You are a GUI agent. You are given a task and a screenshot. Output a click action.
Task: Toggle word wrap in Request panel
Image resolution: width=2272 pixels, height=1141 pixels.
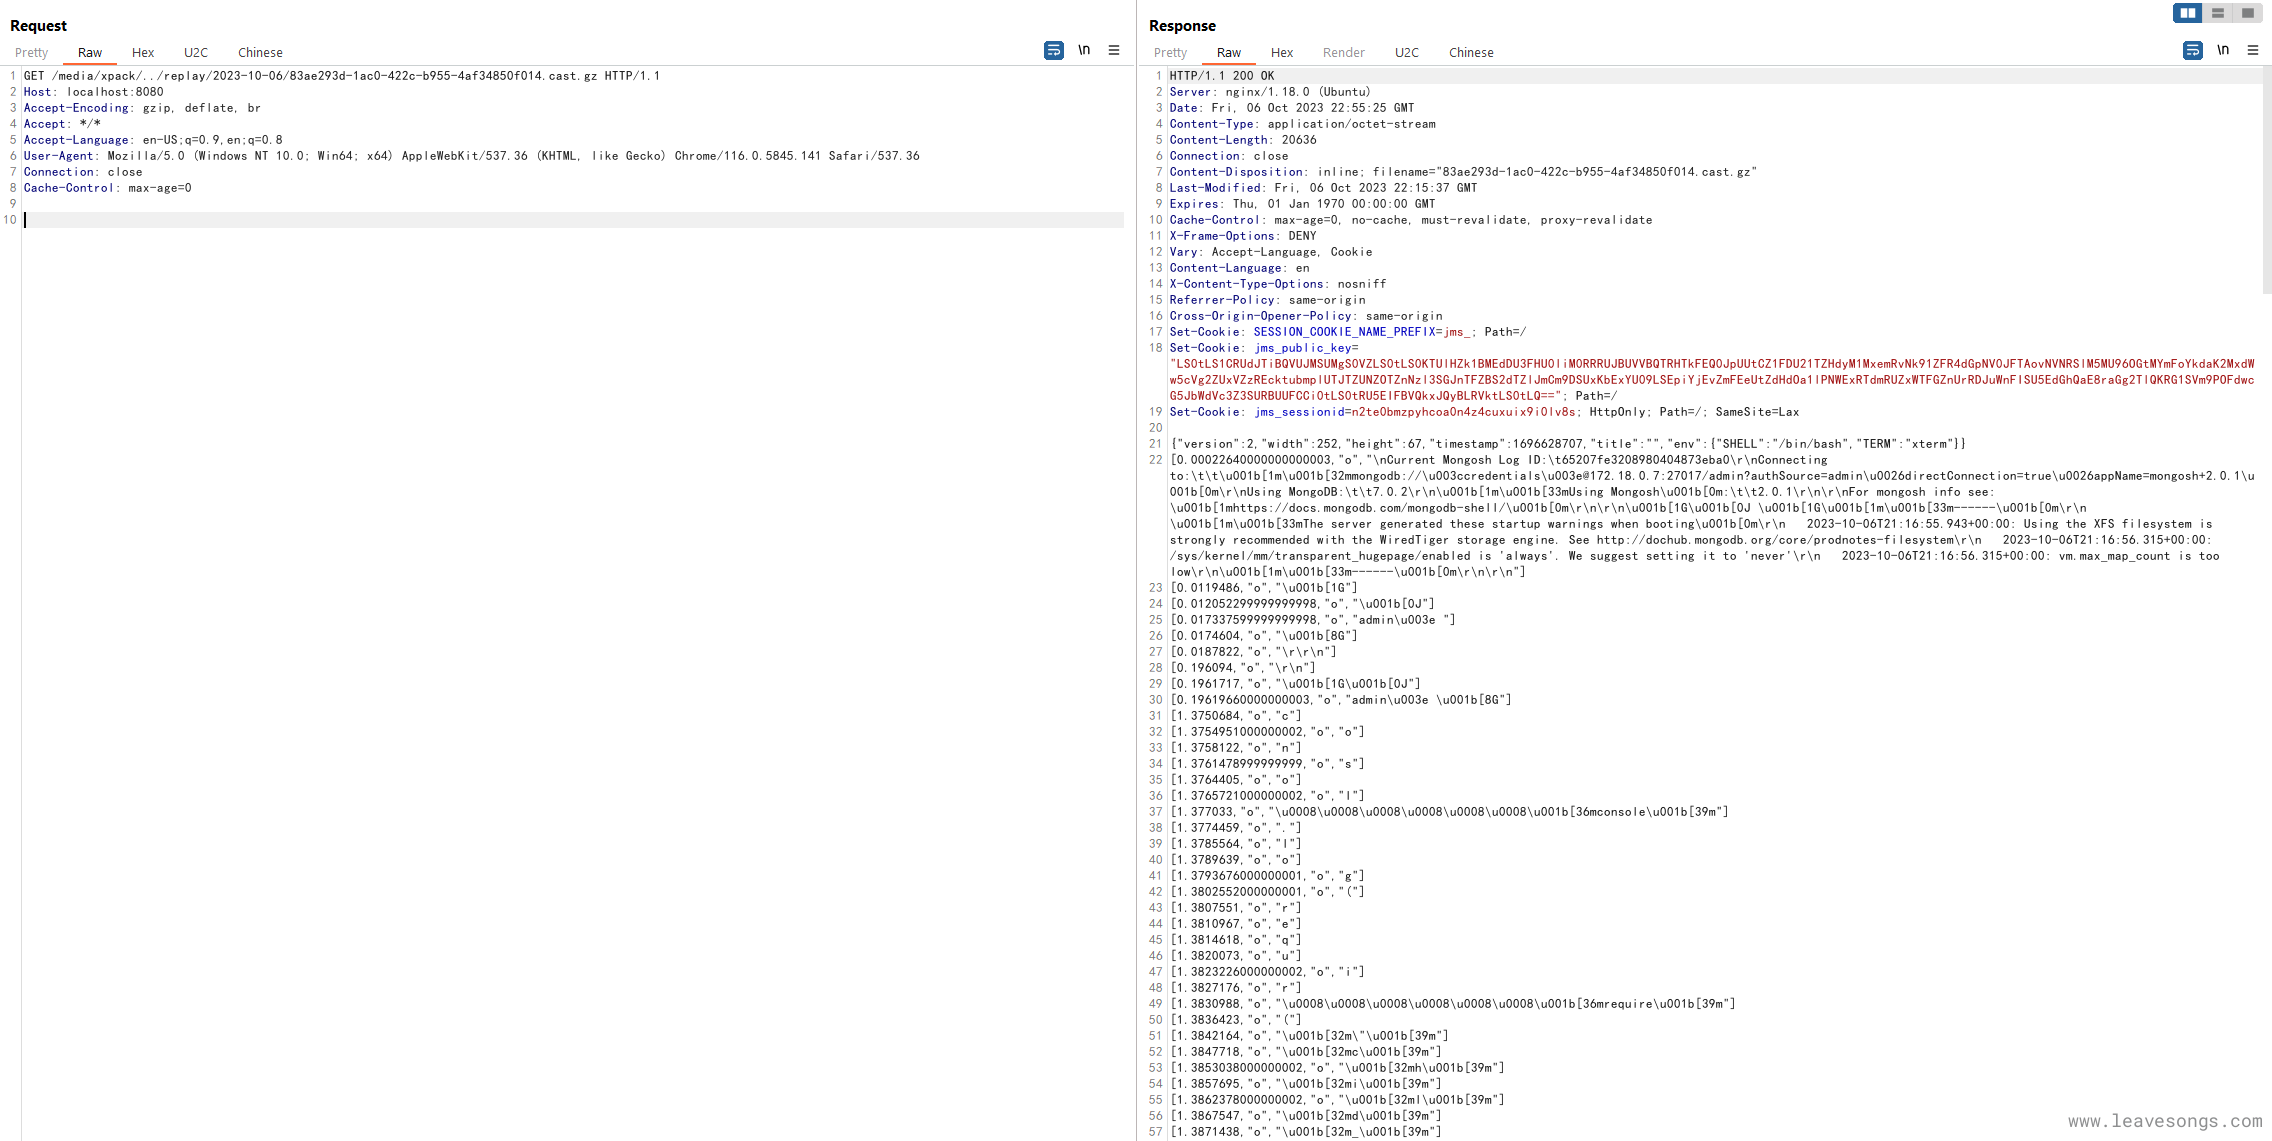click(1053, 50)
